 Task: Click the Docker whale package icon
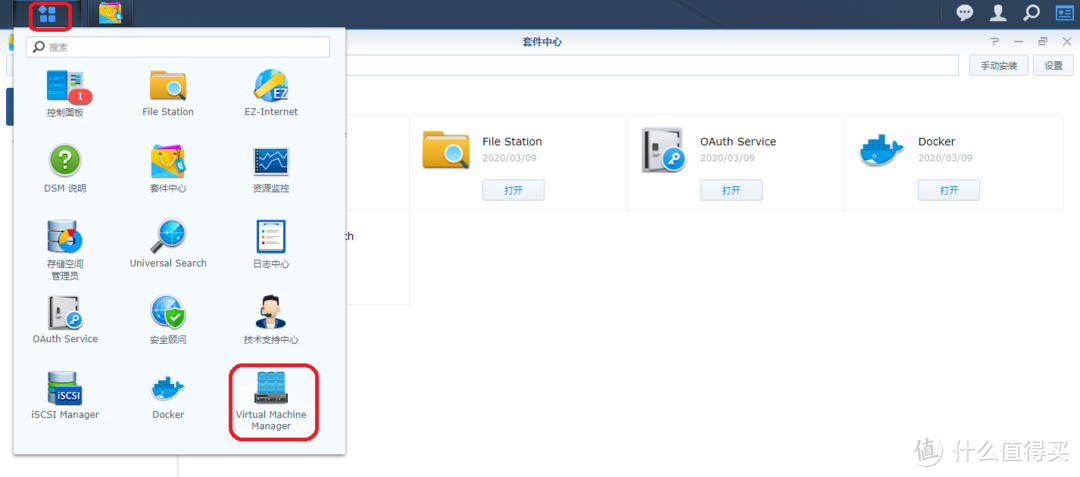[882, 149]
